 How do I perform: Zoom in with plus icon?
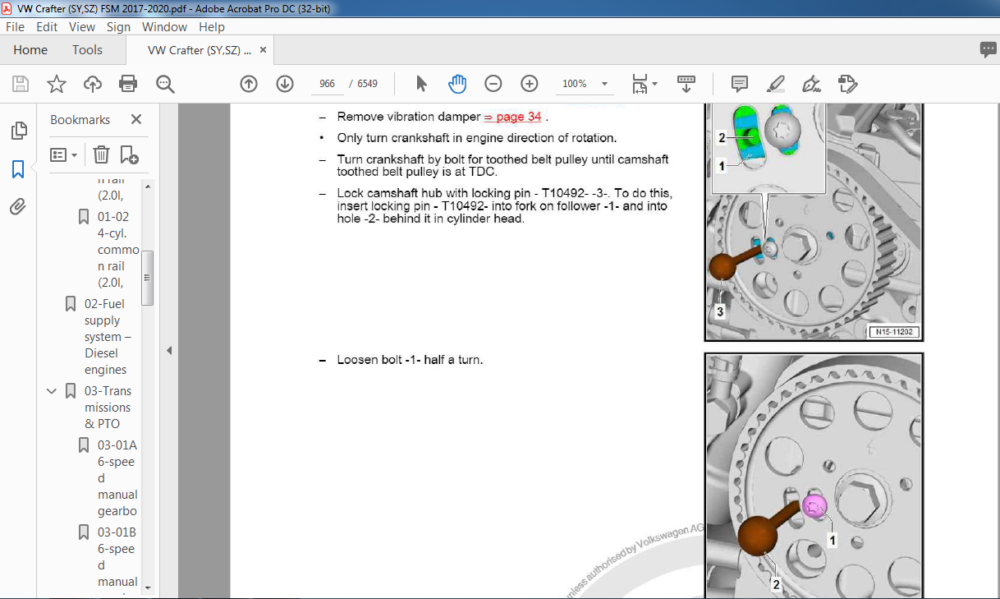click(x=529, y=84)
